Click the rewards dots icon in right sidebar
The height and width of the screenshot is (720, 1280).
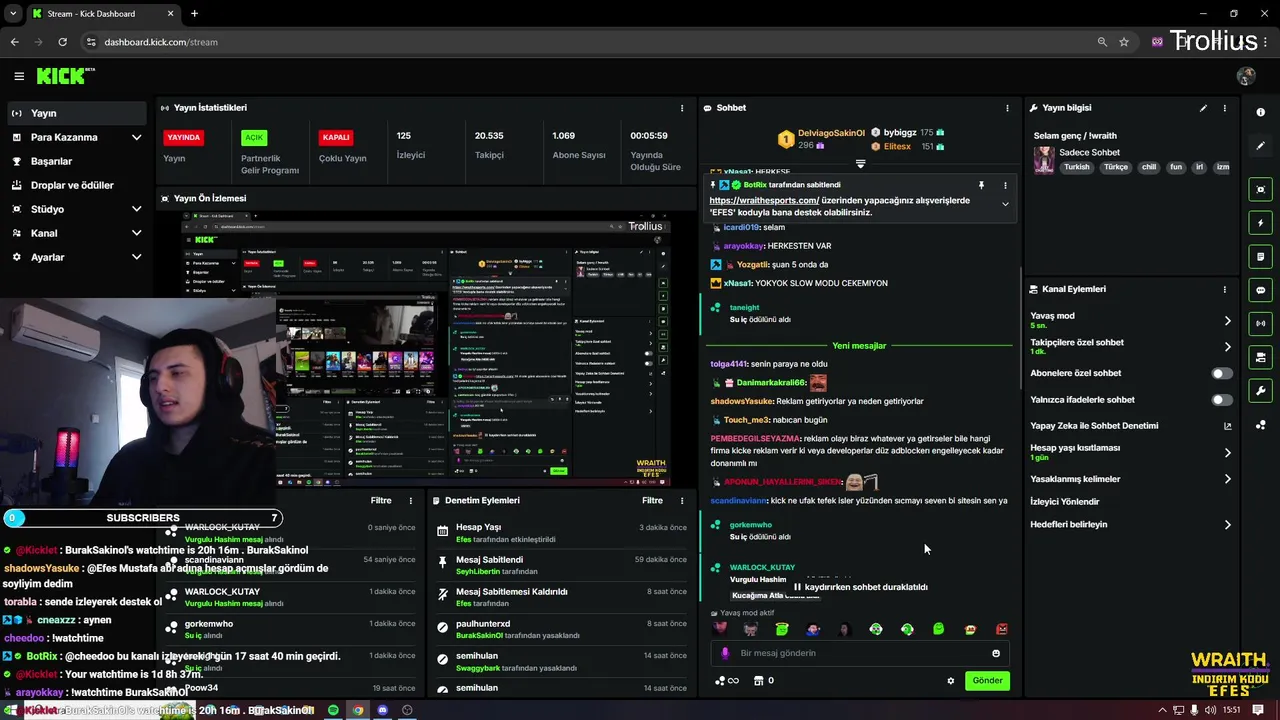pyautogui.click(x=1260, y=425)
